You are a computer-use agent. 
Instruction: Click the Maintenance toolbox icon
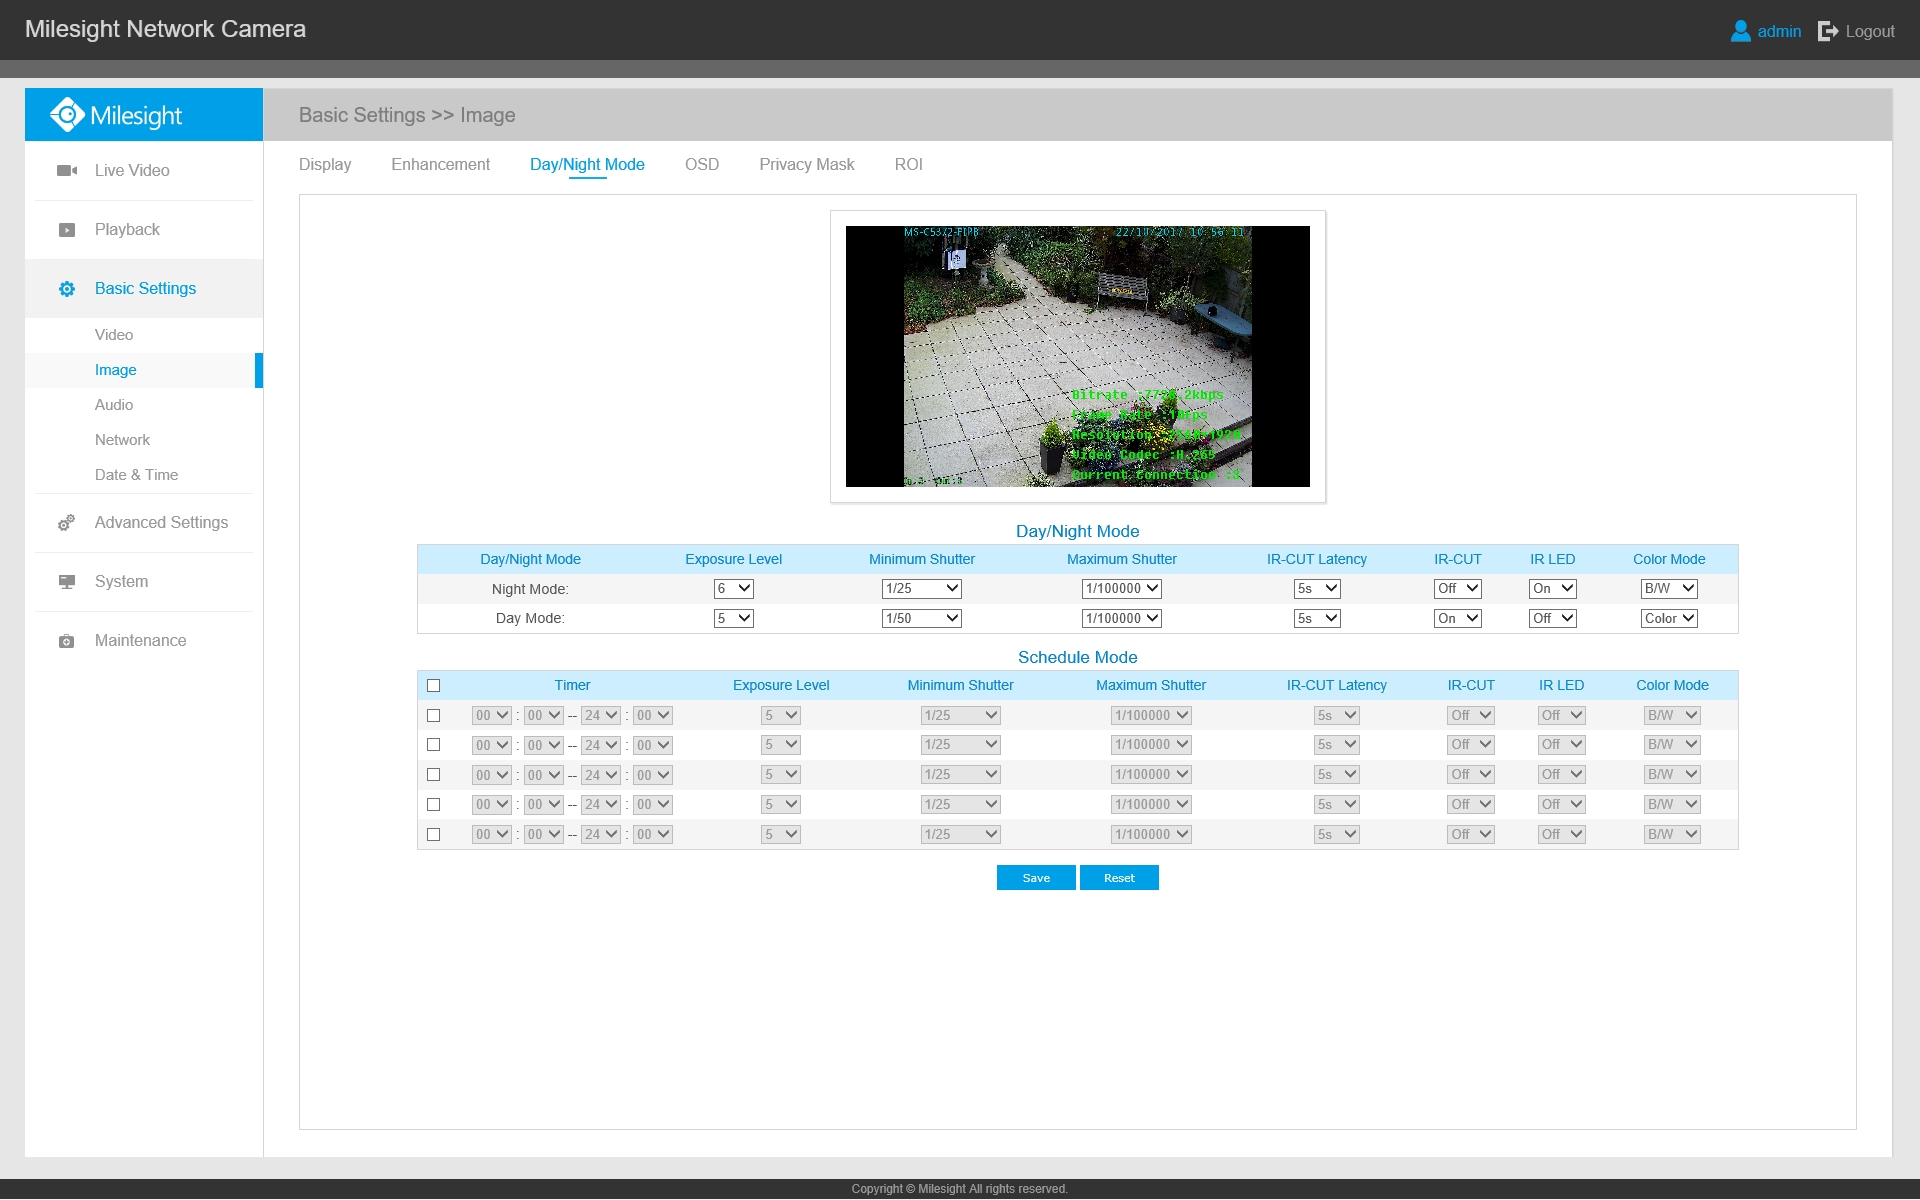point(67,641)
